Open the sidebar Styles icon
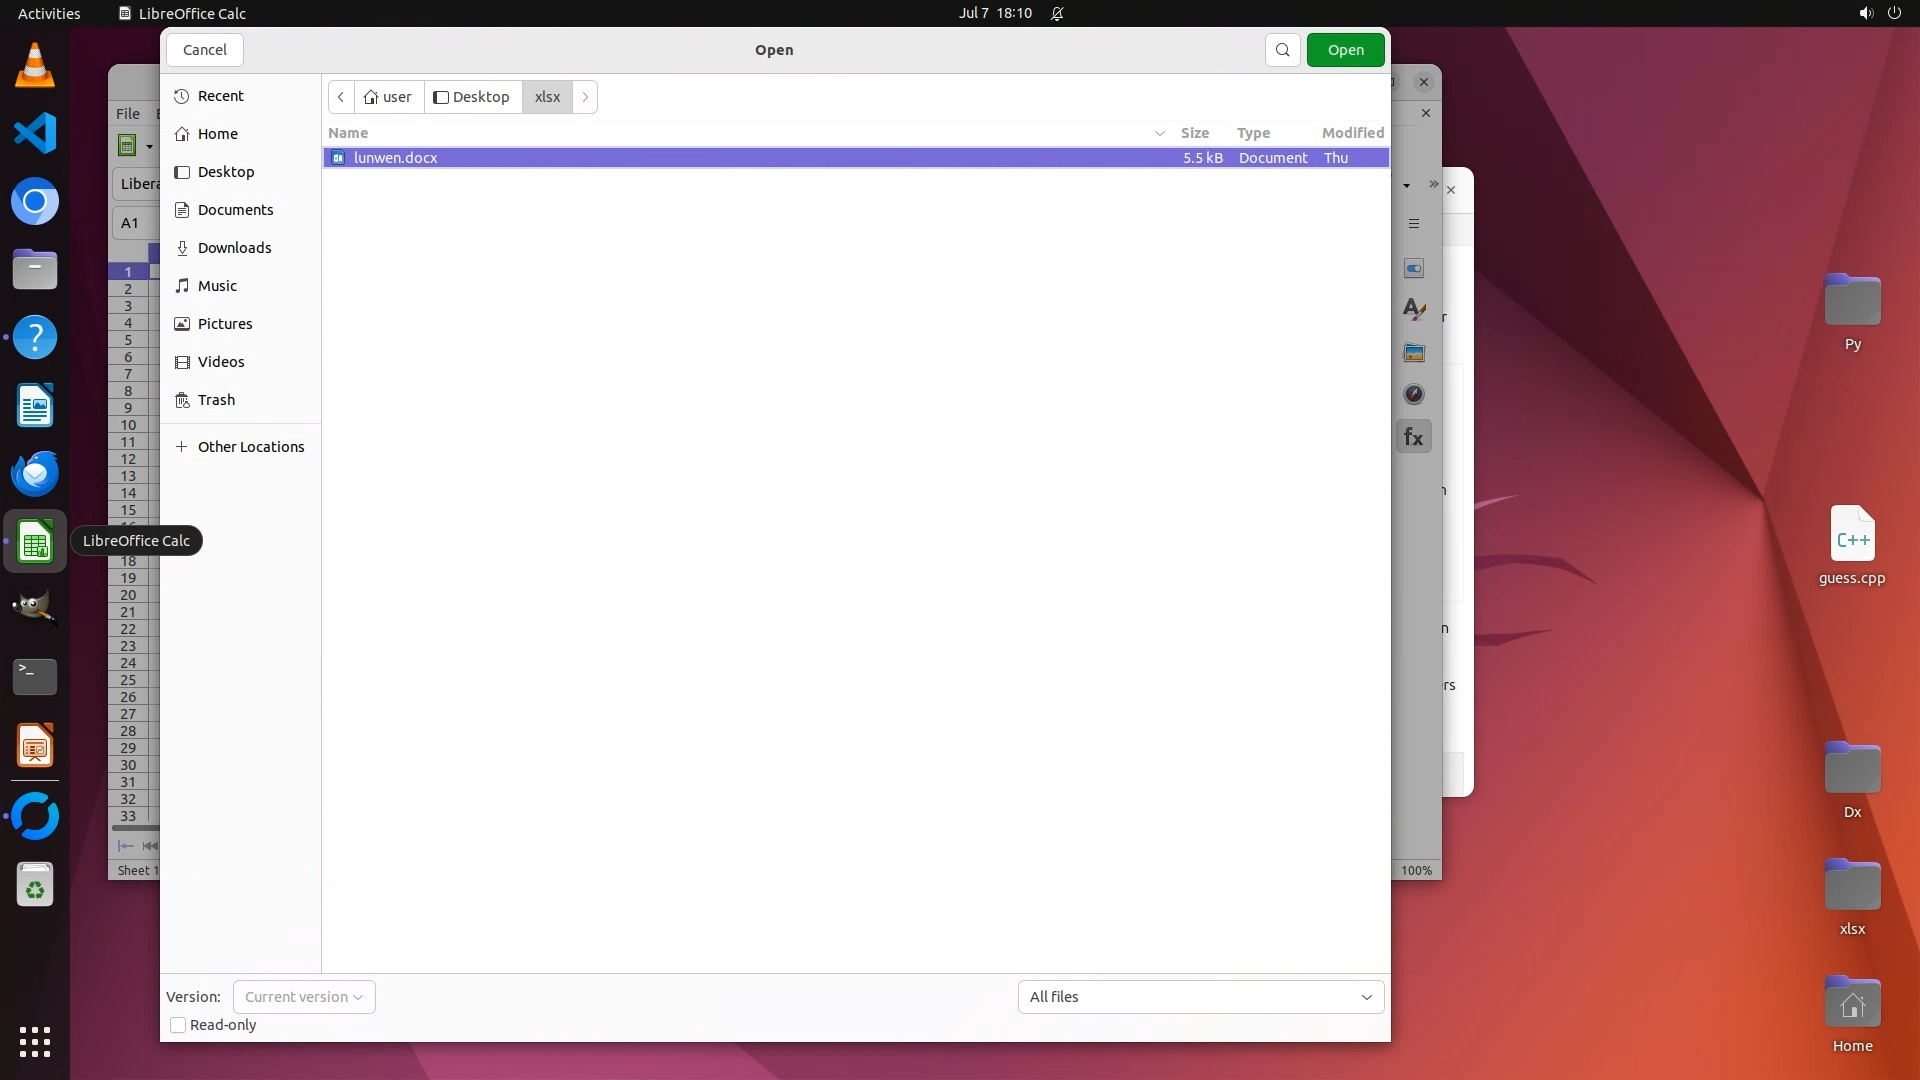This screenshot has height=1080, width=1920. point(1413,310)
